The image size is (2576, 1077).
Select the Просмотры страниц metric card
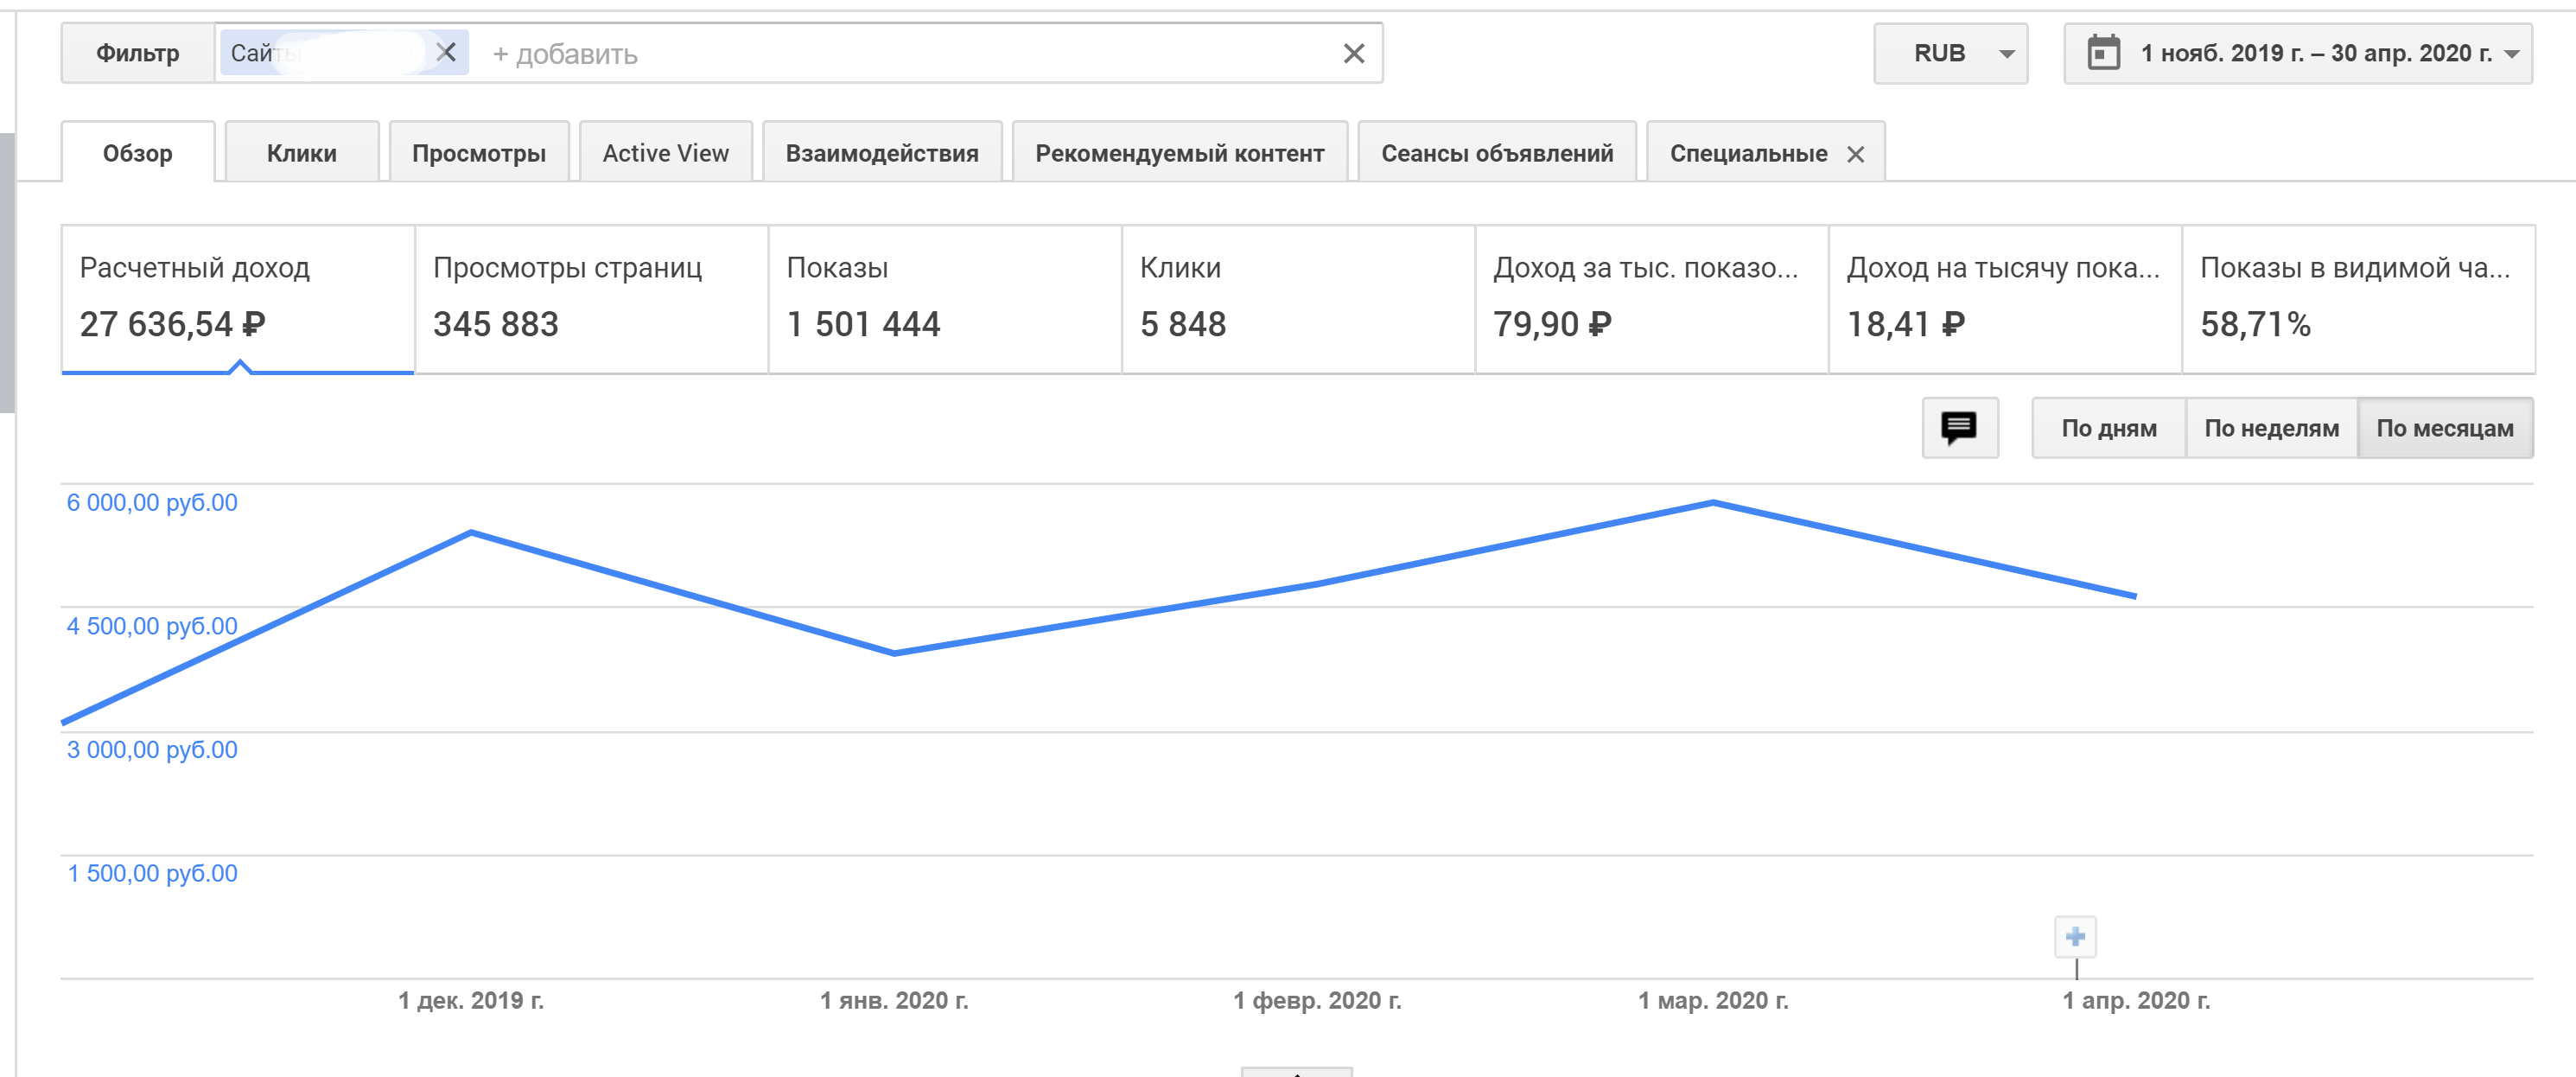coord(591,299)
